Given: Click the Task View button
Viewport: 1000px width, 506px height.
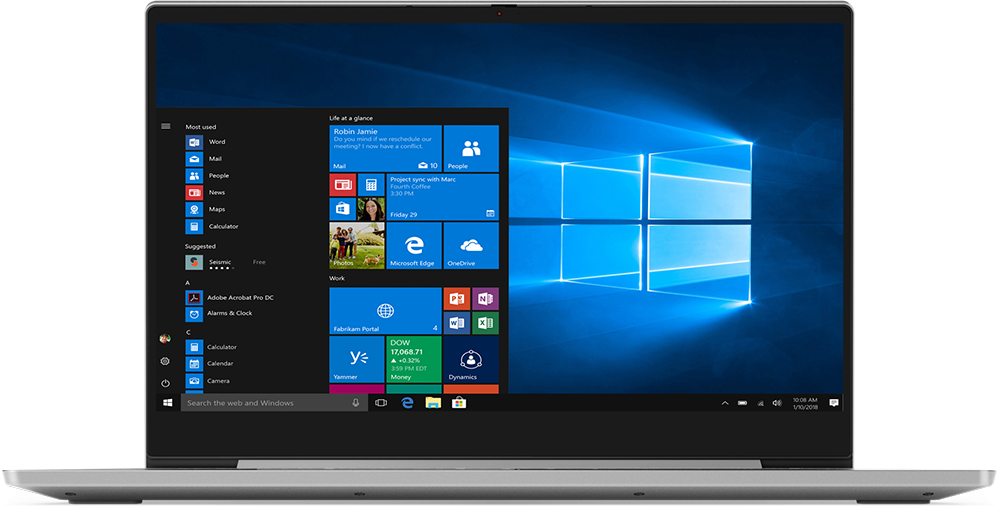Looking at the screenshot, I should coord(381,403).
